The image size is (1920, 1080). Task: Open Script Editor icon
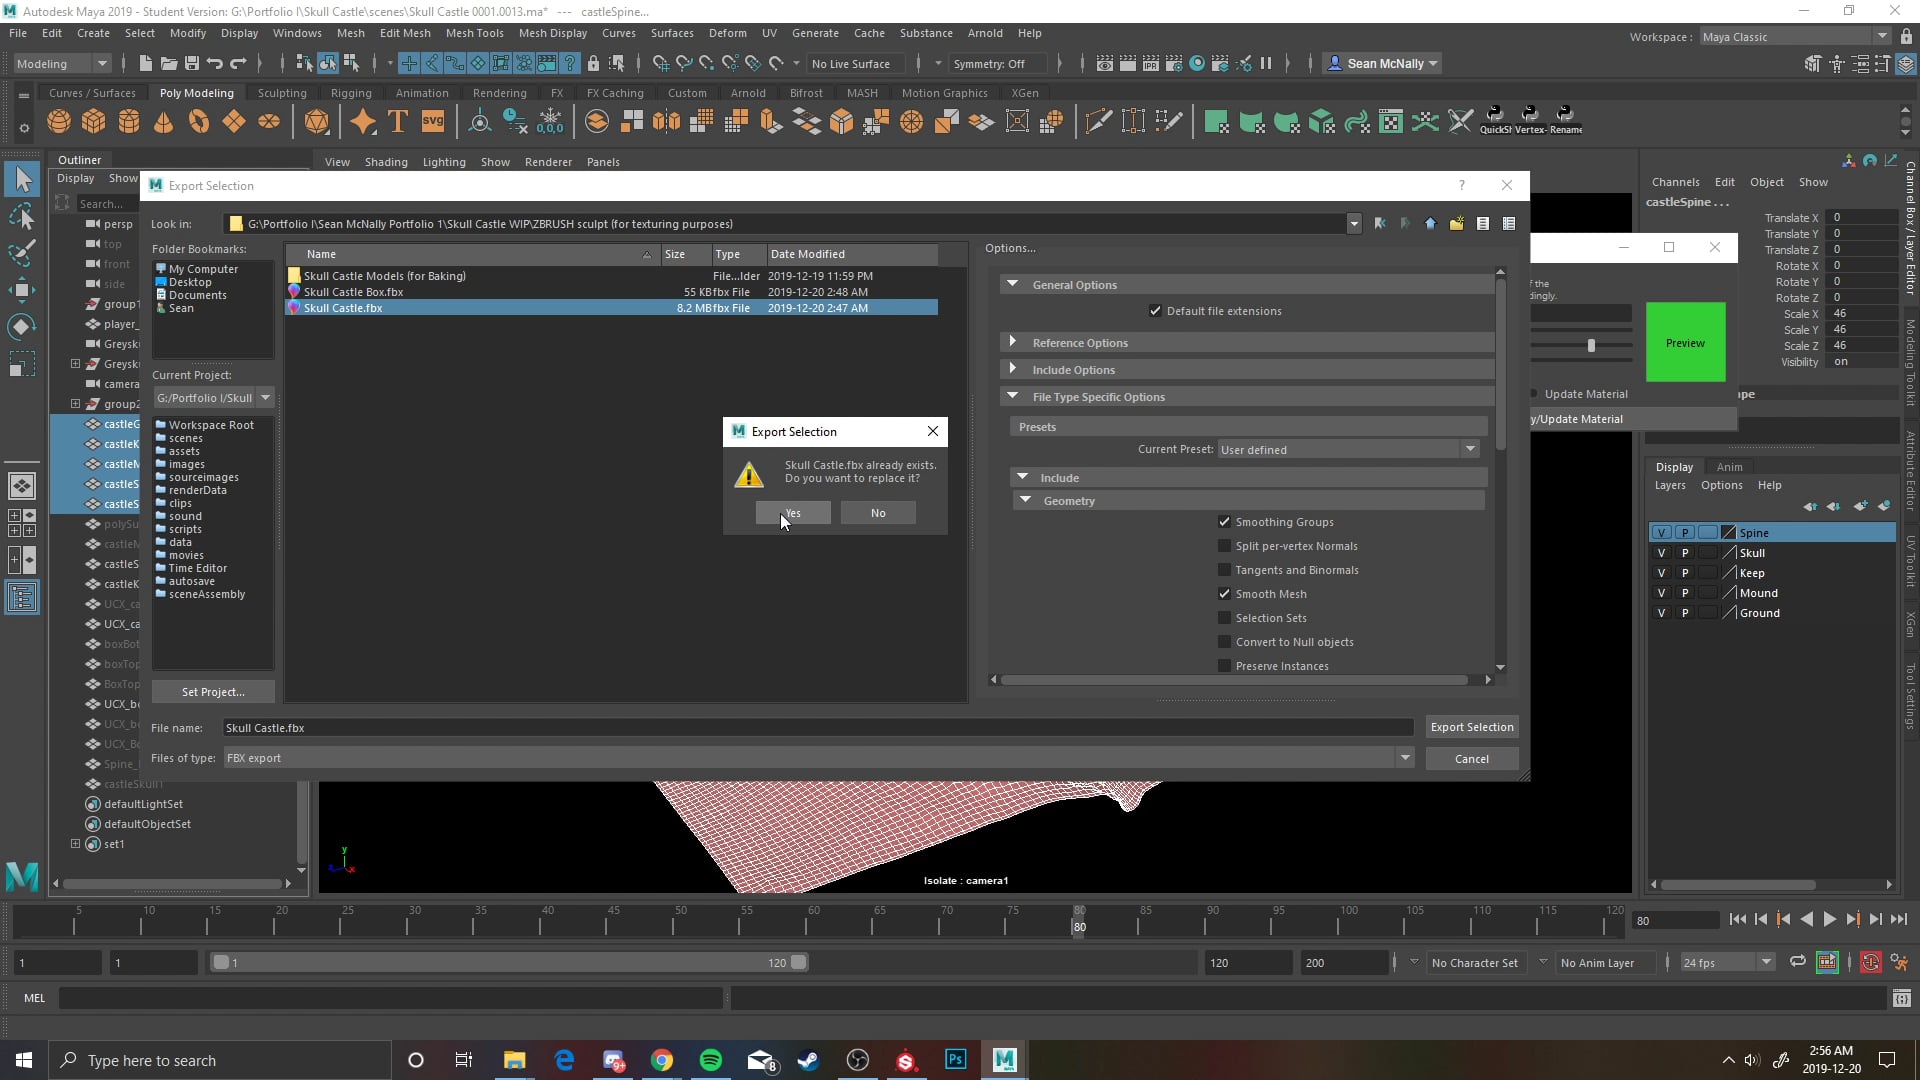[1901, 998]
